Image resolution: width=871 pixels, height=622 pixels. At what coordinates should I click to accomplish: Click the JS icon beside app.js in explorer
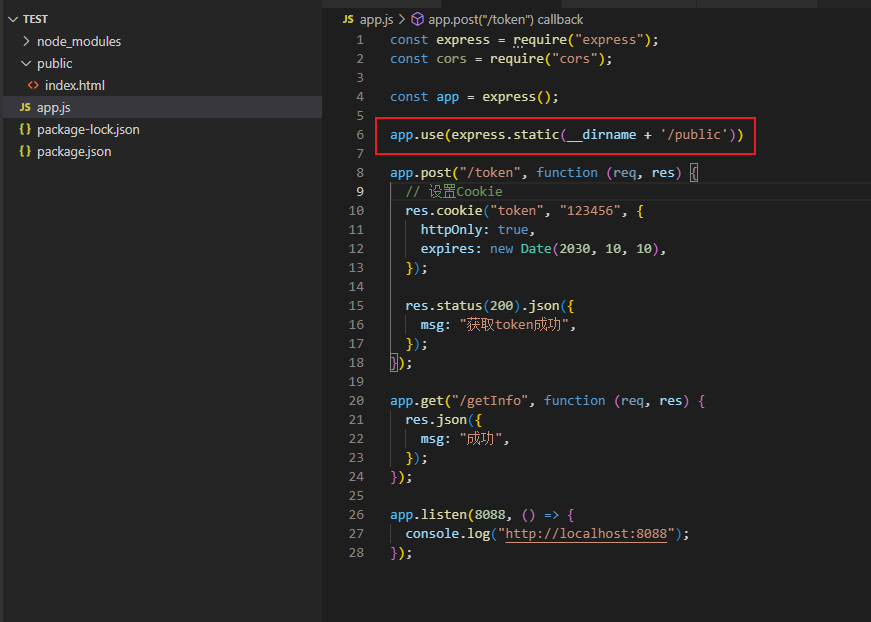point(25,107)
